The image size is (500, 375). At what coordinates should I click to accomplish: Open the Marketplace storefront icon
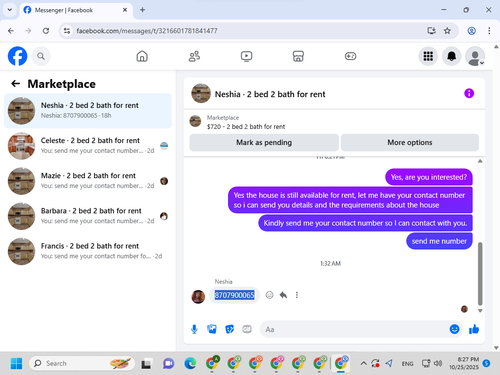[298, 56]
